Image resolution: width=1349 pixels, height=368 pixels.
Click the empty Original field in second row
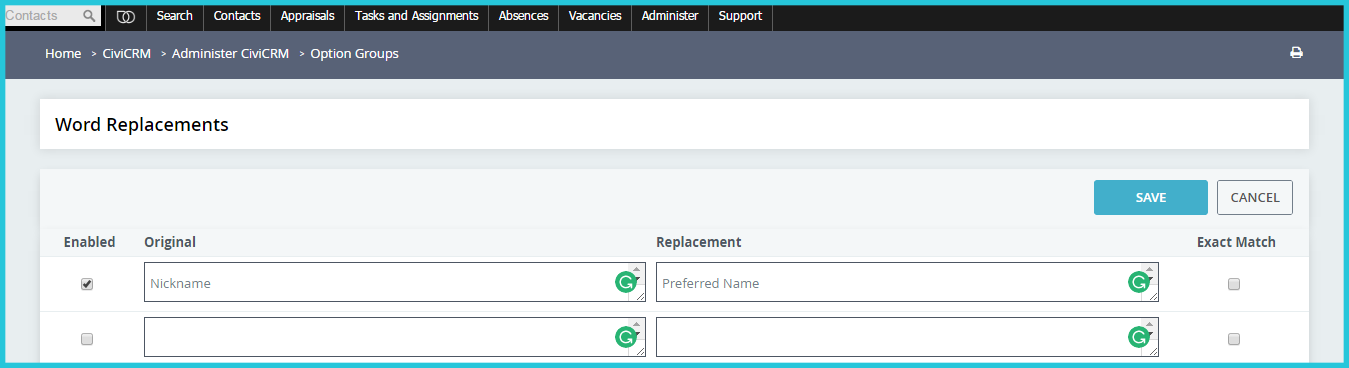click(395, 337)
